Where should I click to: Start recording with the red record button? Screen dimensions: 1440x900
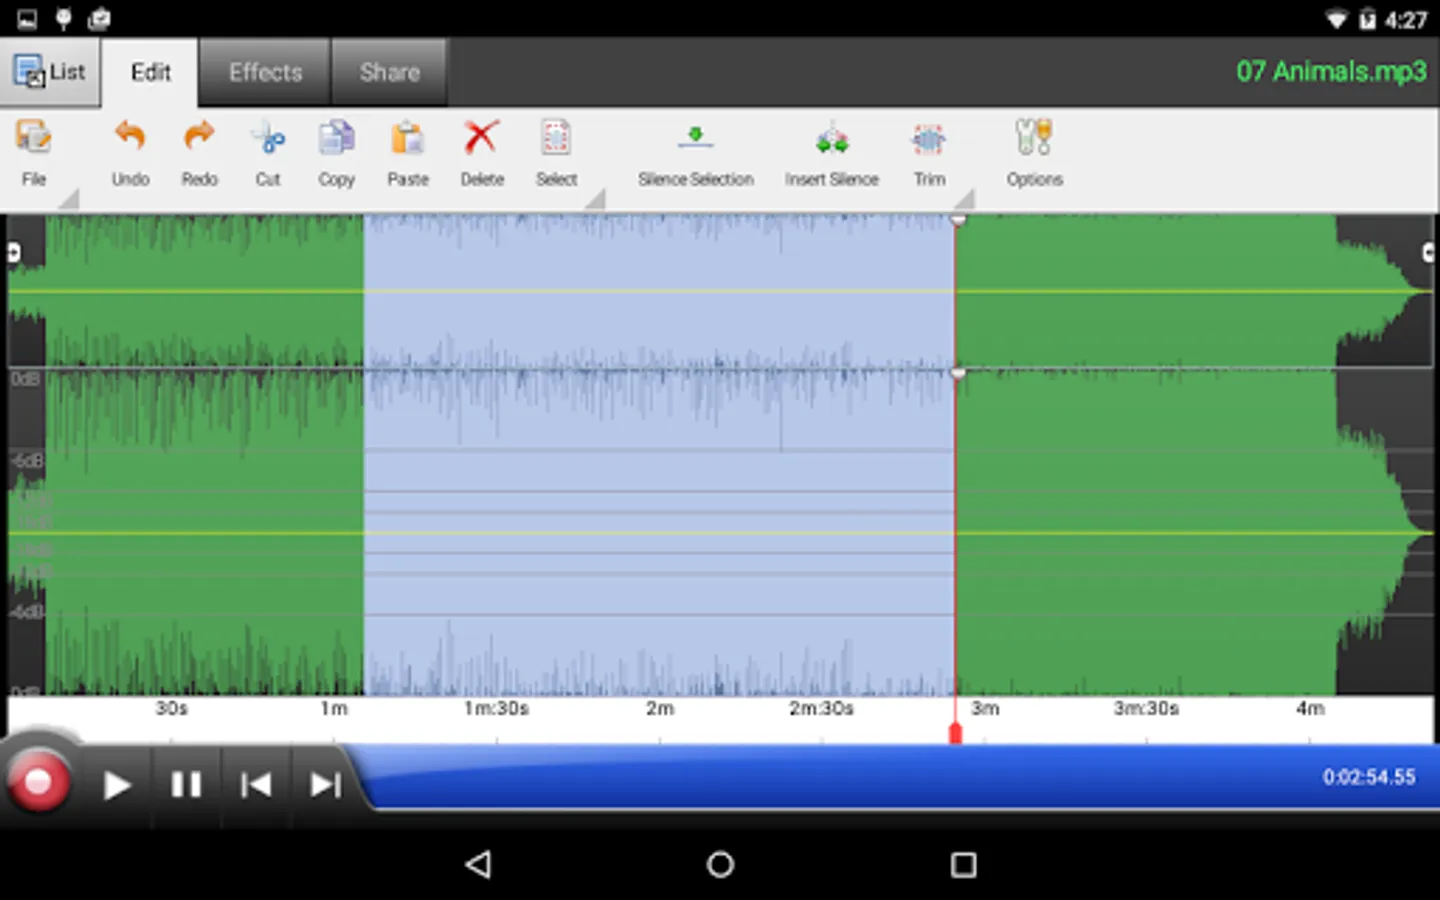pos(40,784)
